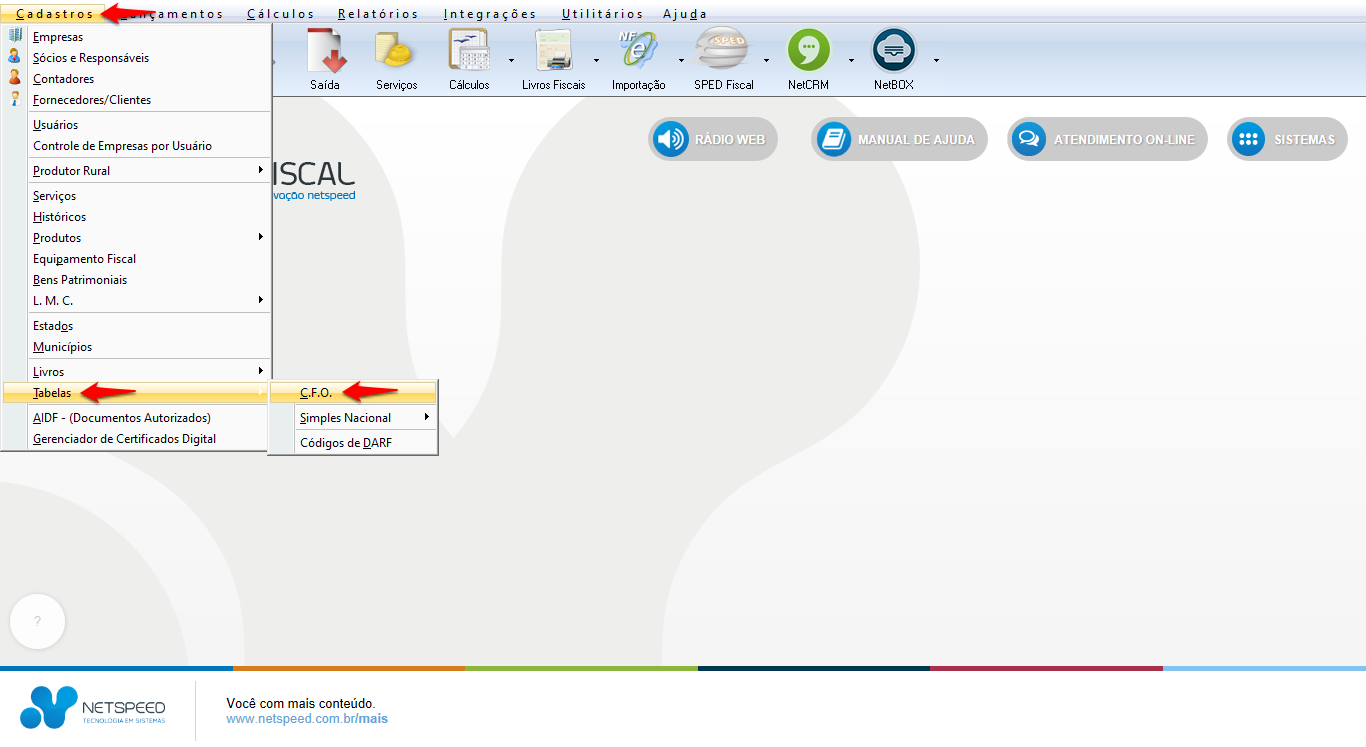The image size is (1366, 747).
Task: Start Atendimento On-line chat
Action: pos(1107,140)
